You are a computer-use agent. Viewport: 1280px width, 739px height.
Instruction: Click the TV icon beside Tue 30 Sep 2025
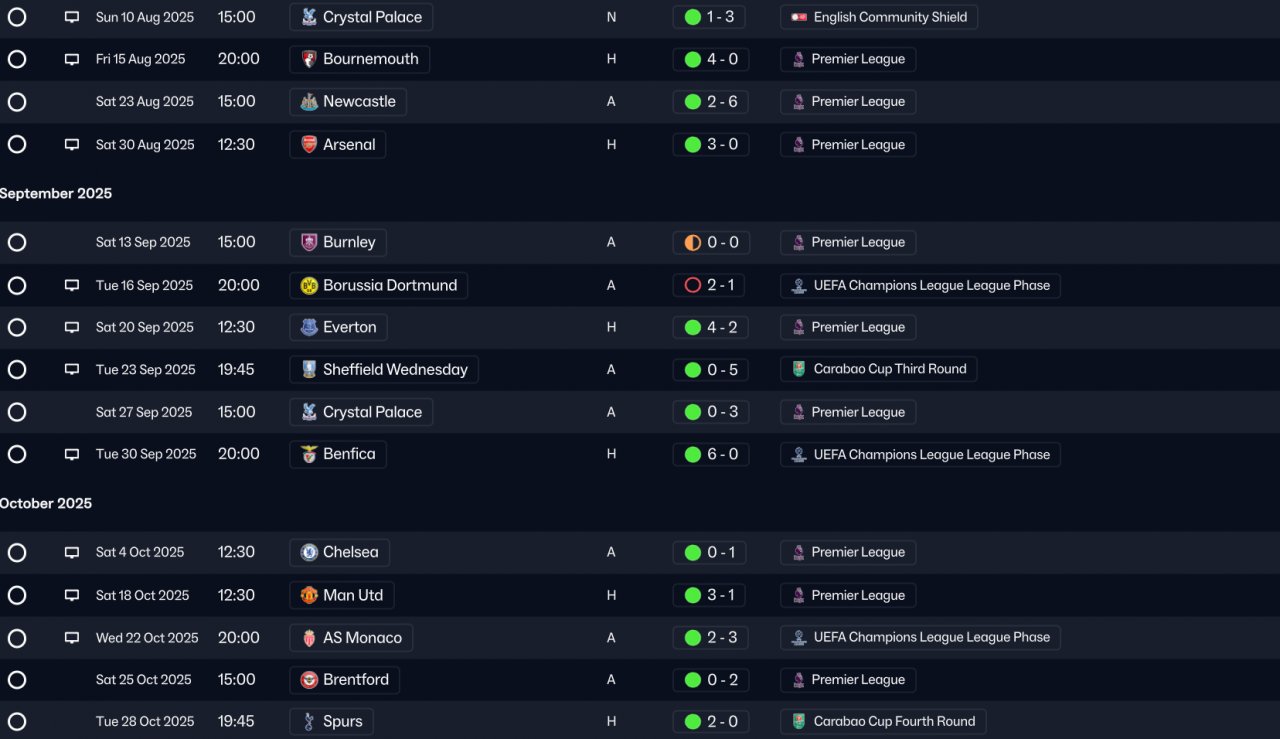click(72, 454)
